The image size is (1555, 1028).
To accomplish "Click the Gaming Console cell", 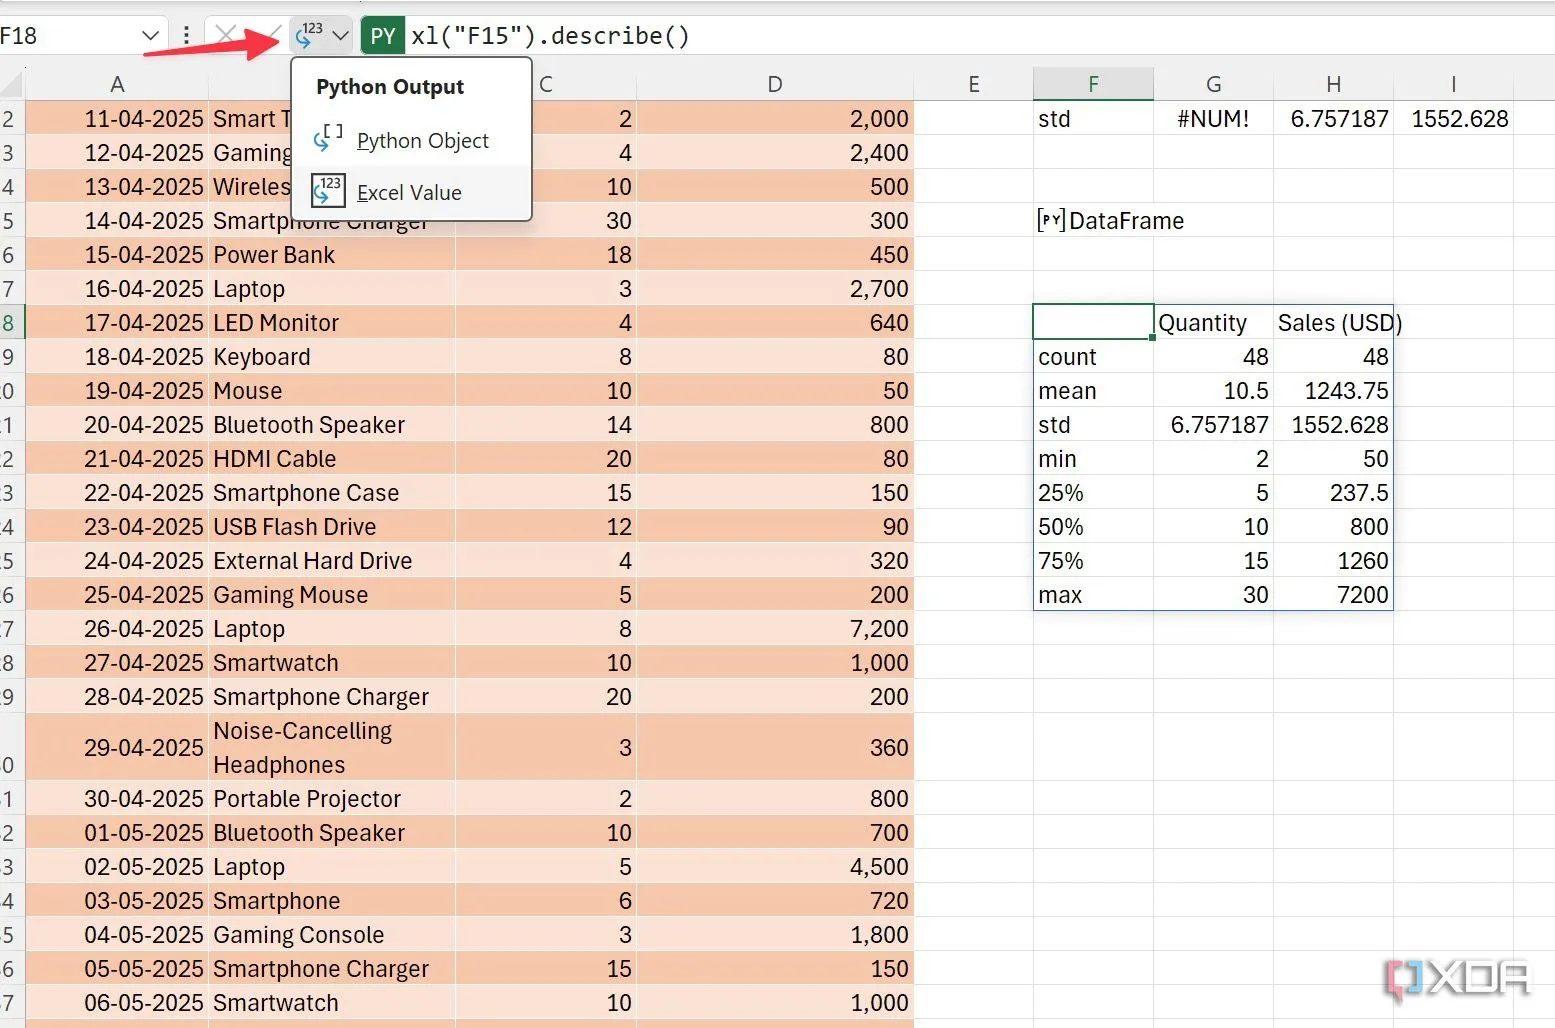I will pos(332,934).
